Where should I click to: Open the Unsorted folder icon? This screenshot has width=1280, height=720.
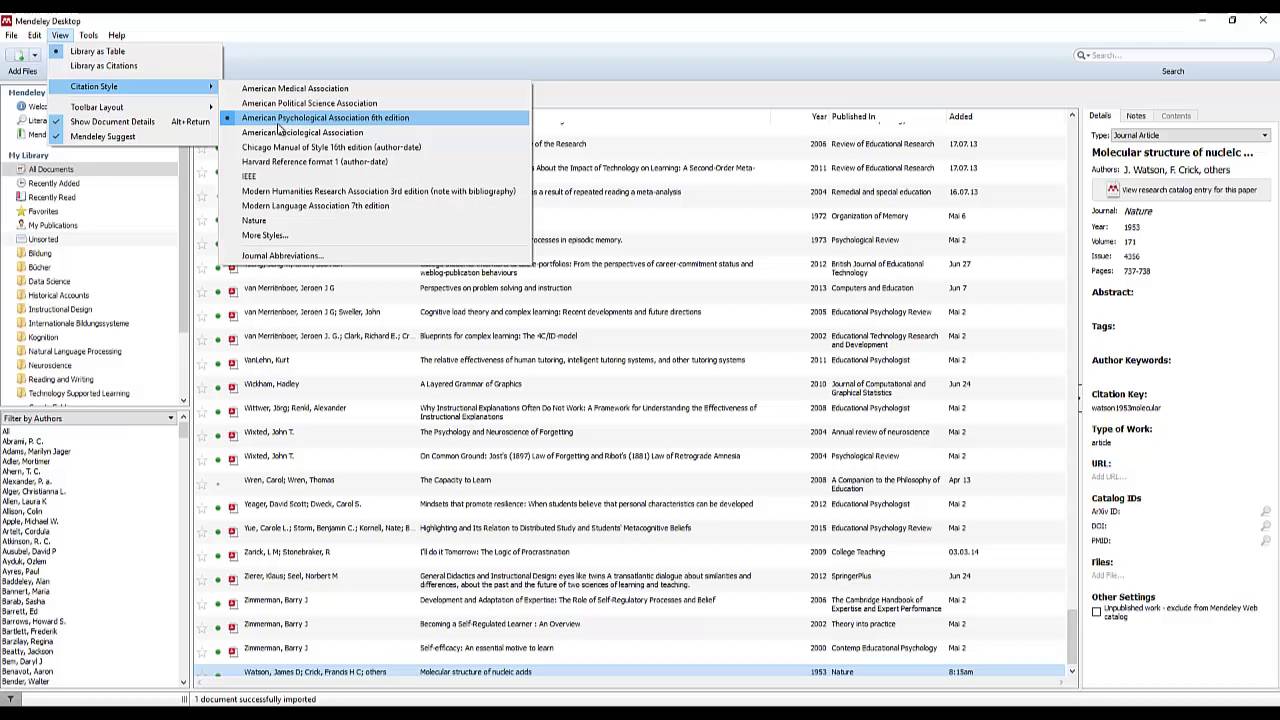(x=21, y=240)
